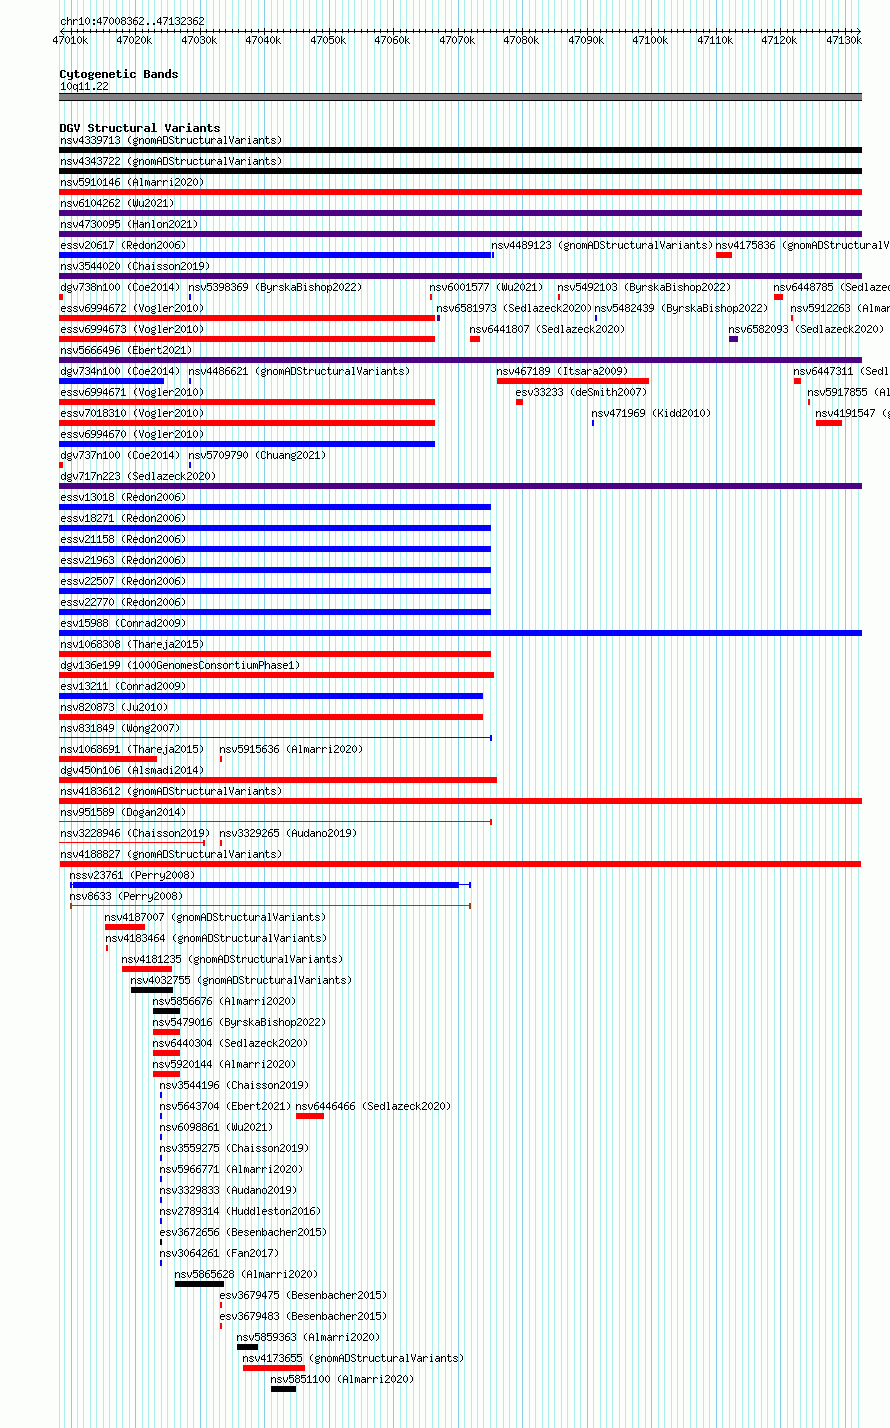Click the esv3679475 (Besenbacher2015) label

pos(303,1295)
